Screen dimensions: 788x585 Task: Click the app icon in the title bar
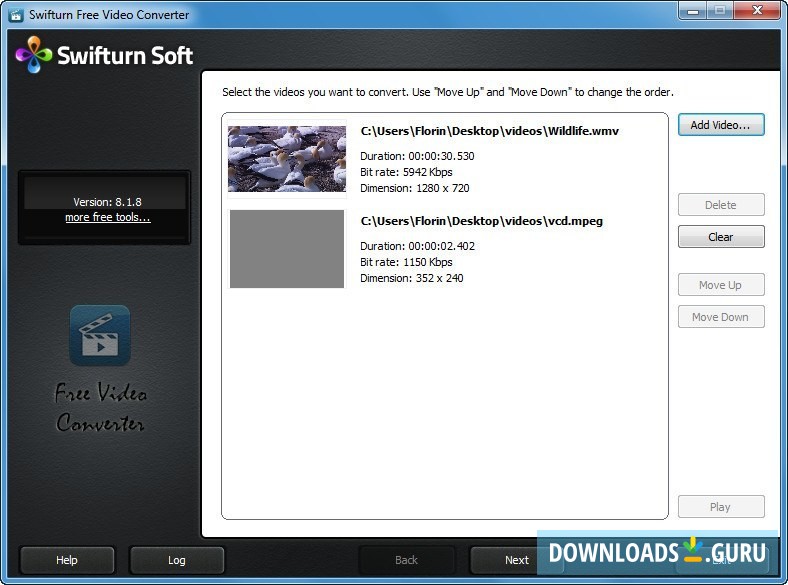click(x=16, y=15)
